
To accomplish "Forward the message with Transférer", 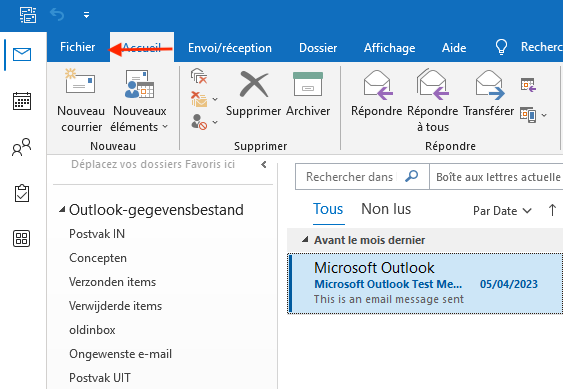I will coord(489,93).
